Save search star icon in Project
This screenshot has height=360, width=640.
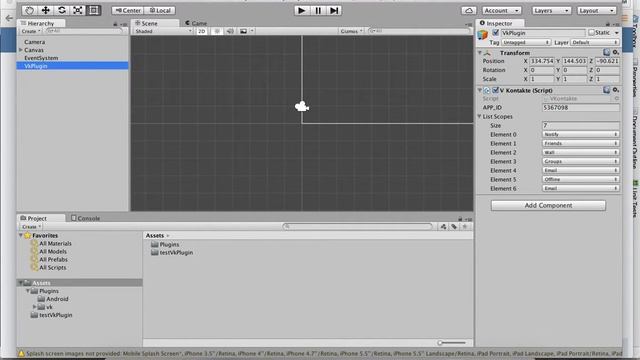465,227
